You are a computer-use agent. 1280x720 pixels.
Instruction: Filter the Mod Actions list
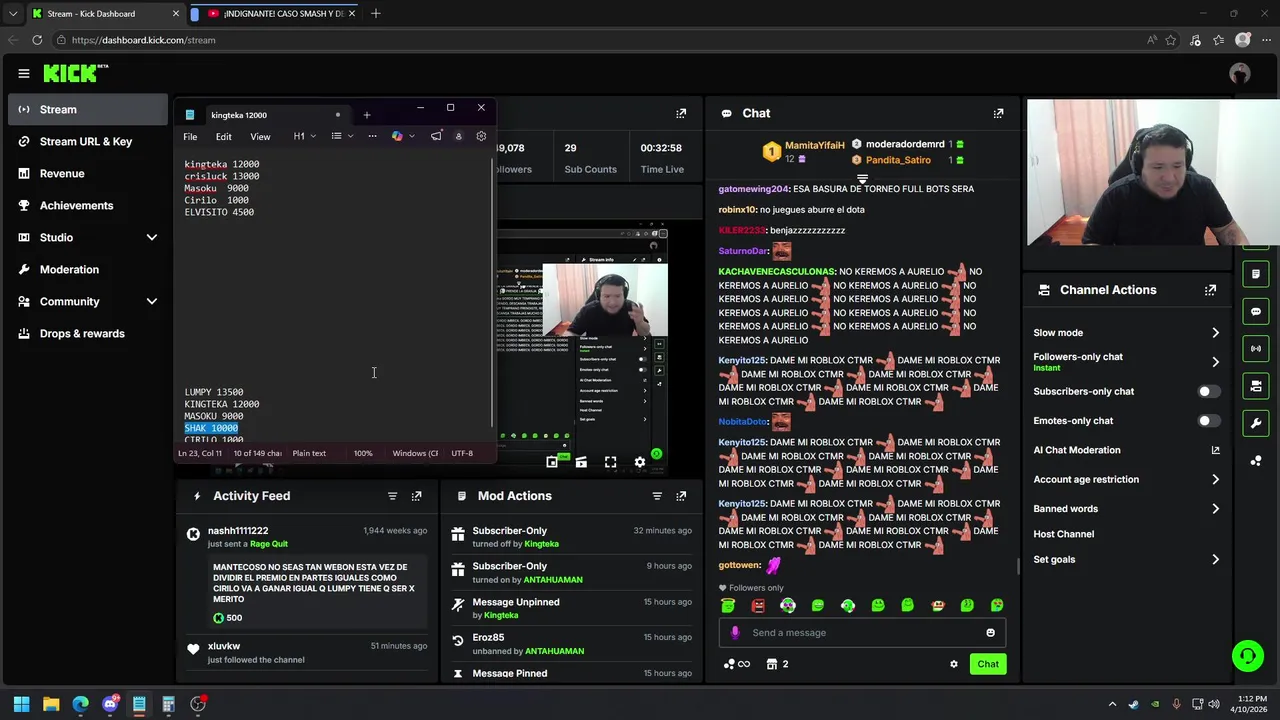pyautogui.click(x=657, y=496)
